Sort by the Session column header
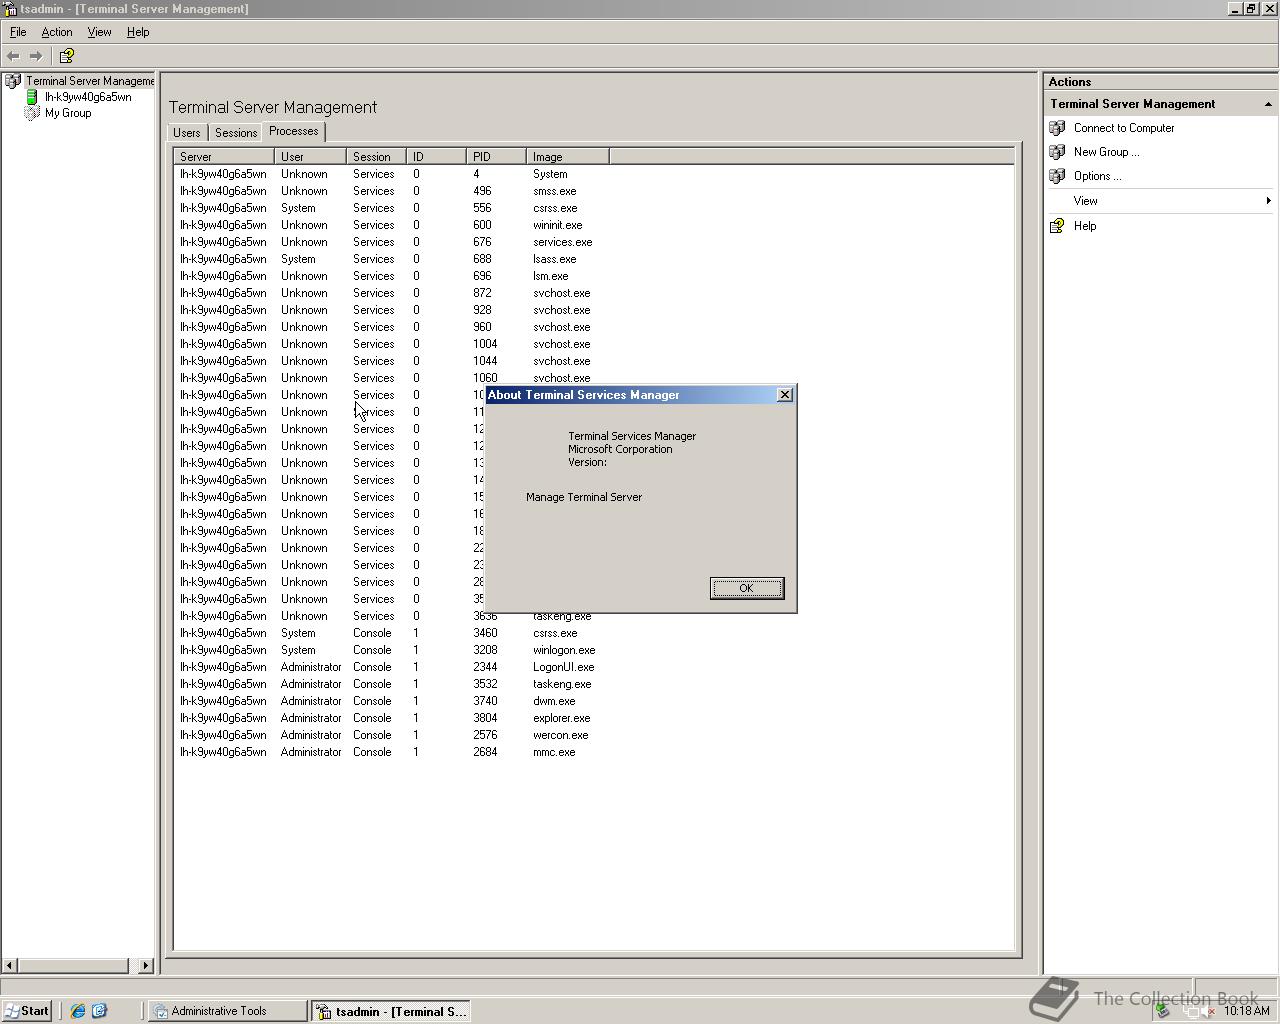Screen dimensions: 1280x1024 376,157
